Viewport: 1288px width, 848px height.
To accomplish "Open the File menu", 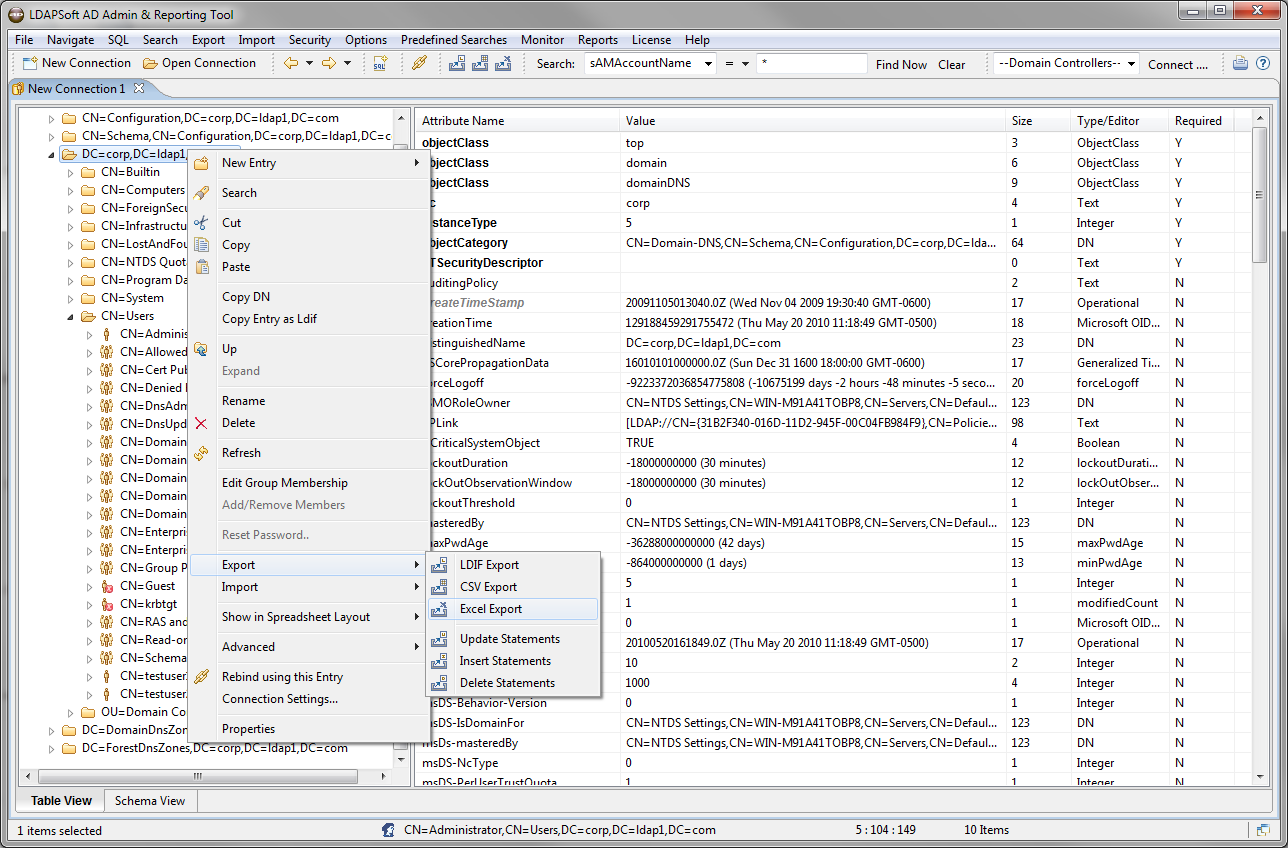I will (x=24, y=40).
